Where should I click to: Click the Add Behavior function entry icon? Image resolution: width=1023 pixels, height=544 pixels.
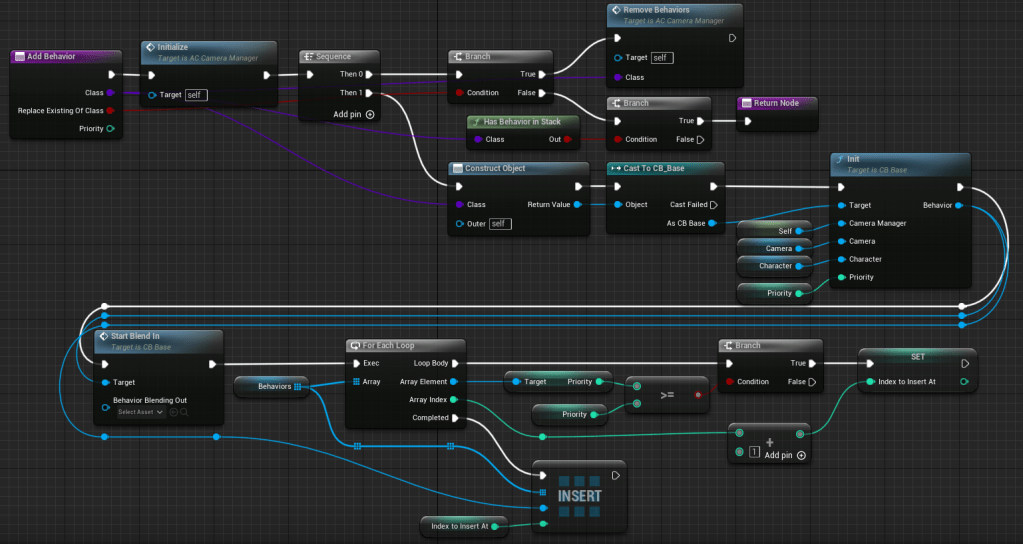click(20, 57)
